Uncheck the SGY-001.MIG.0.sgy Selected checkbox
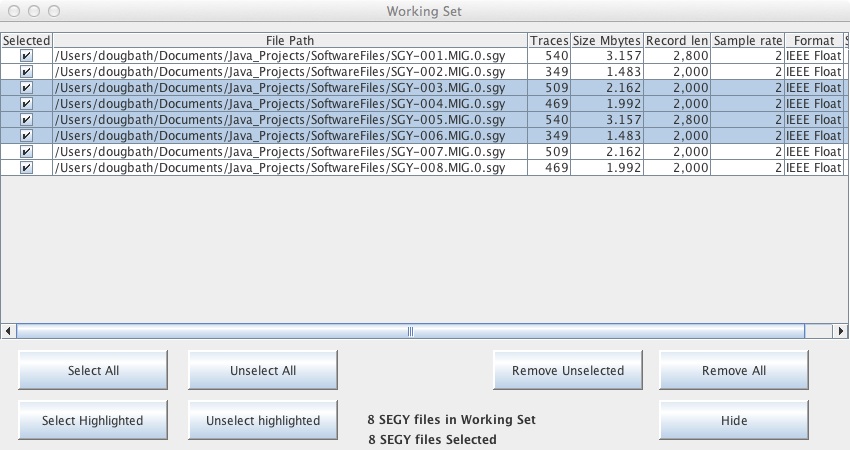The width and height of the screenshot is (850, 450). pos(26,56)
